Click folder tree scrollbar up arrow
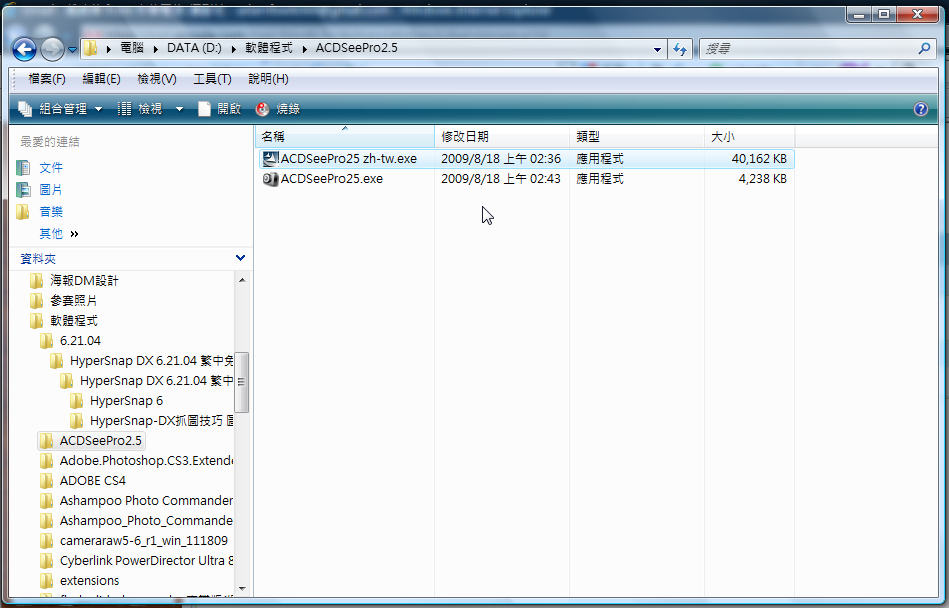 (x=242, y=280)
